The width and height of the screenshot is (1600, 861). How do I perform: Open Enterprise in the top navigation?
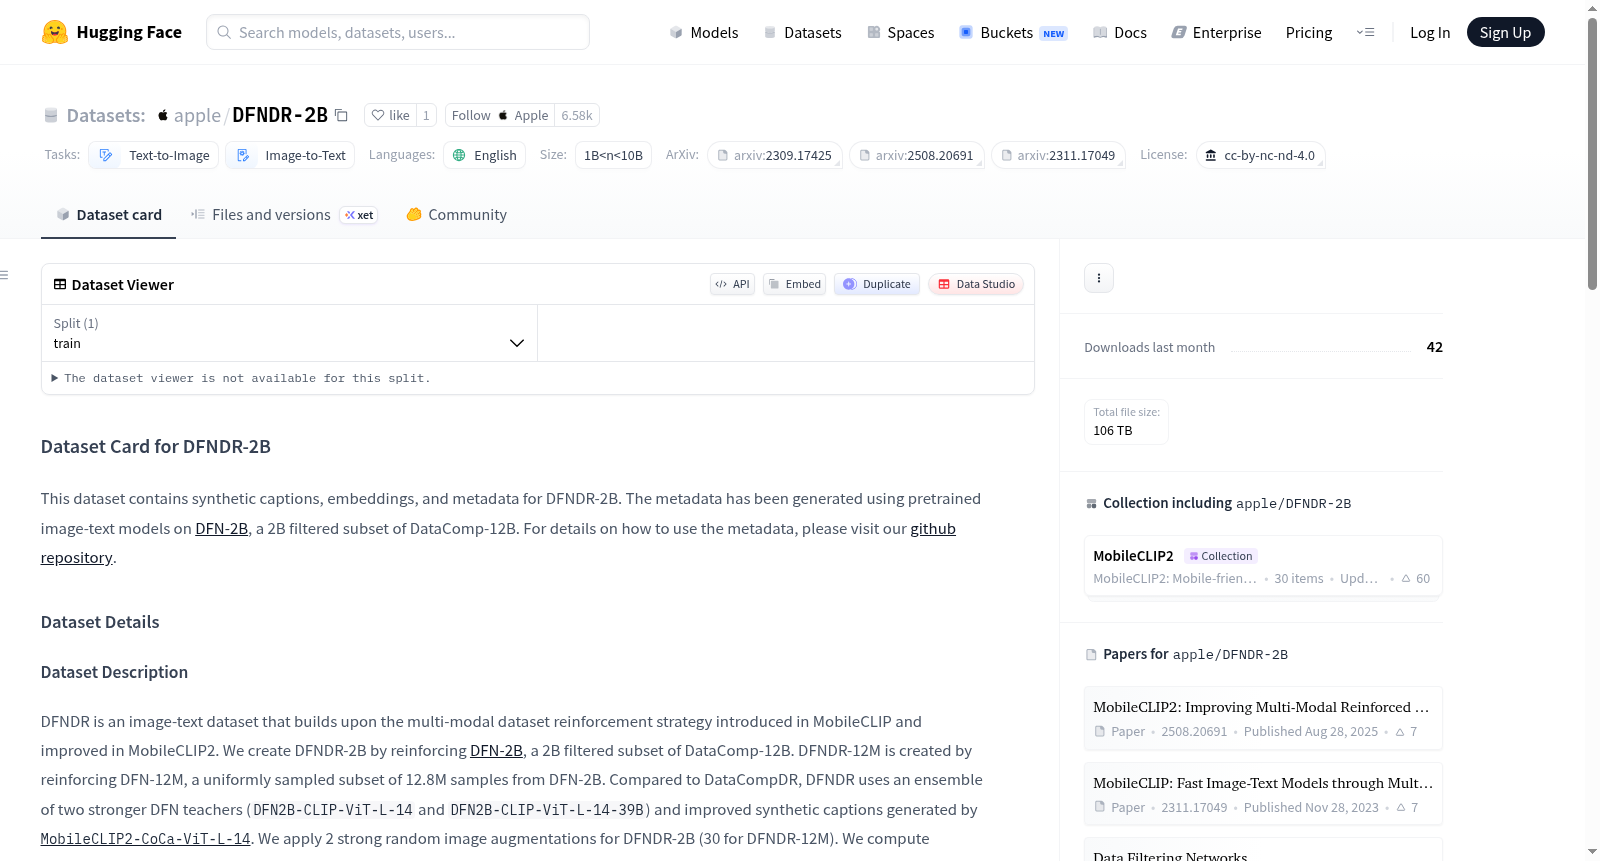pos(1216,33)
